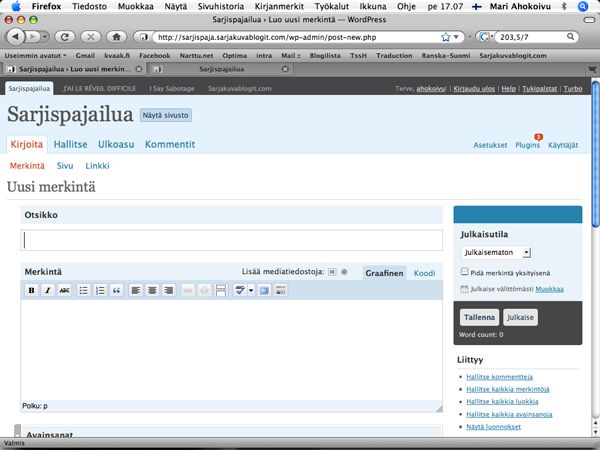This screenshot has width=600, height=450.
Task: Reload the current page
Action: click(65, 37)
